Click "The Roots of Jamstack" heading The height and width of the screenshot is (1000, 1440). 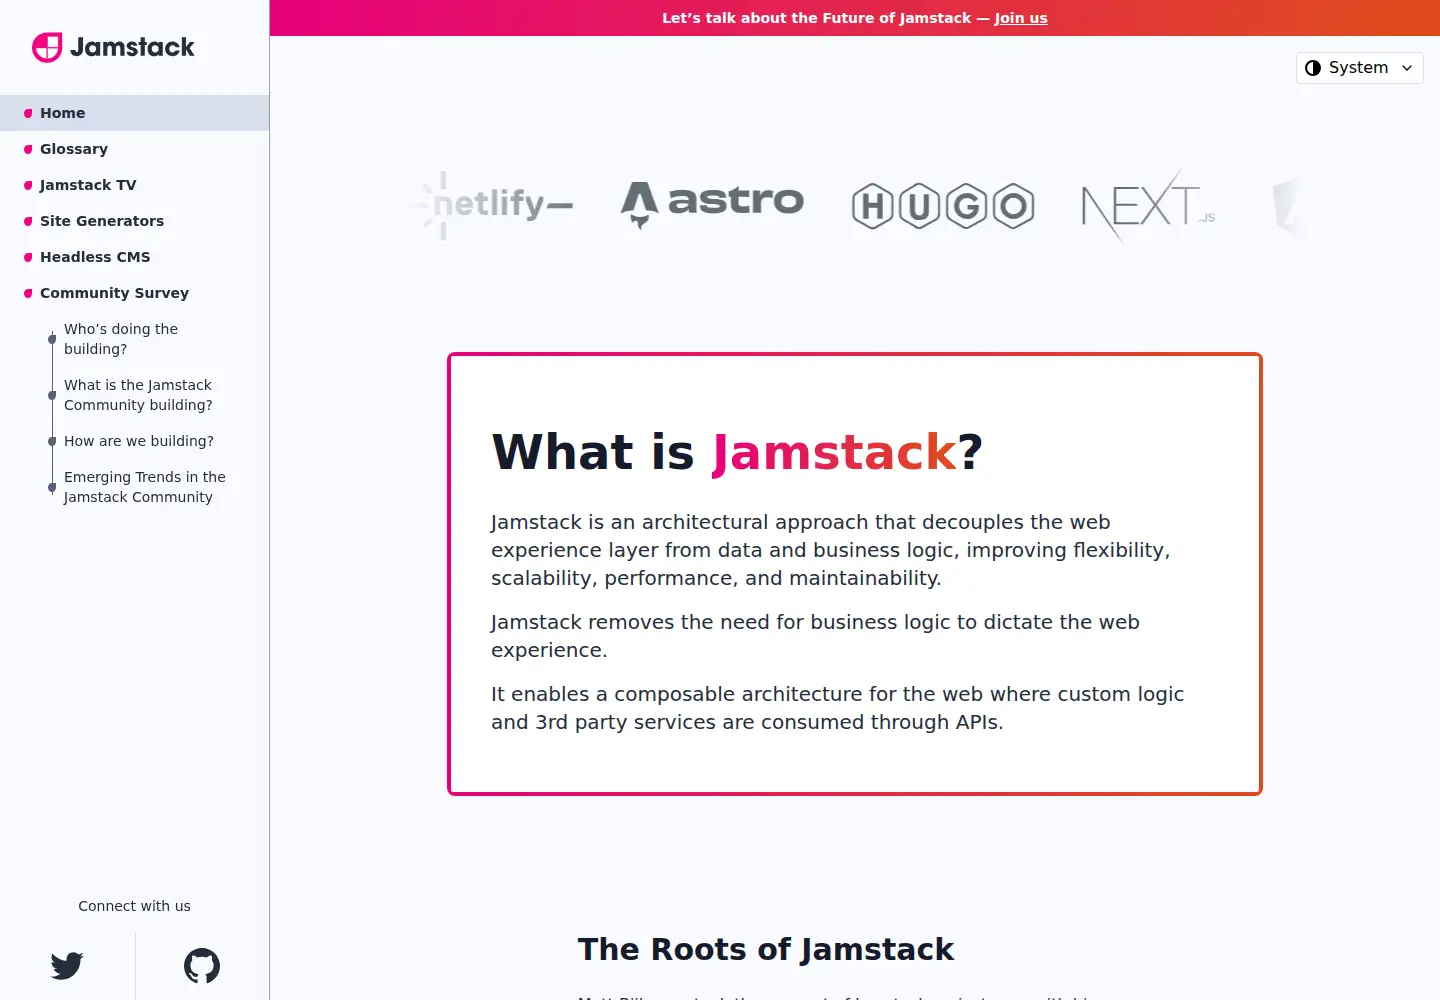pyautogui.click(x=766, y=949)
